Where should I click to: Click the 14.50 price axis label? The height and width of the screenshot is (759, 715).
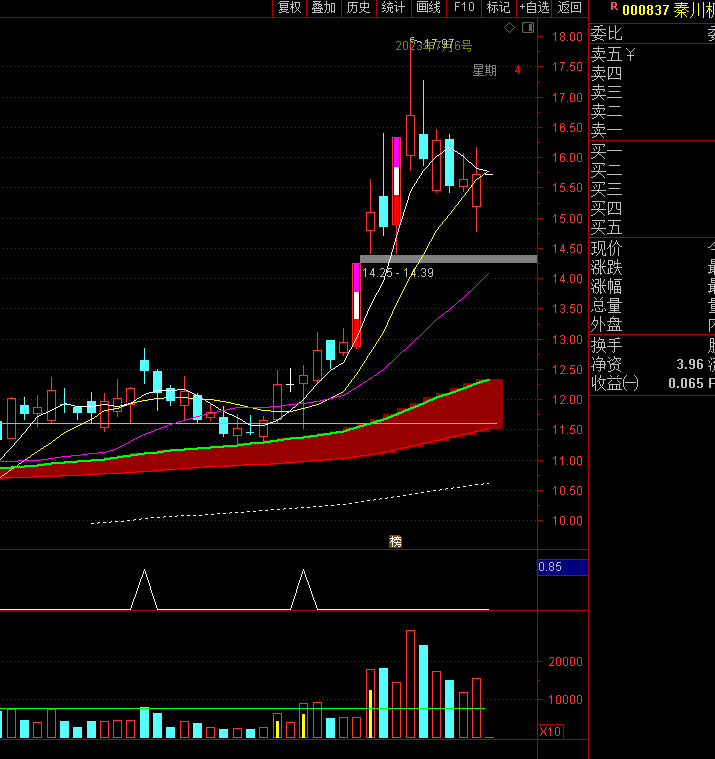pos(567,249)
